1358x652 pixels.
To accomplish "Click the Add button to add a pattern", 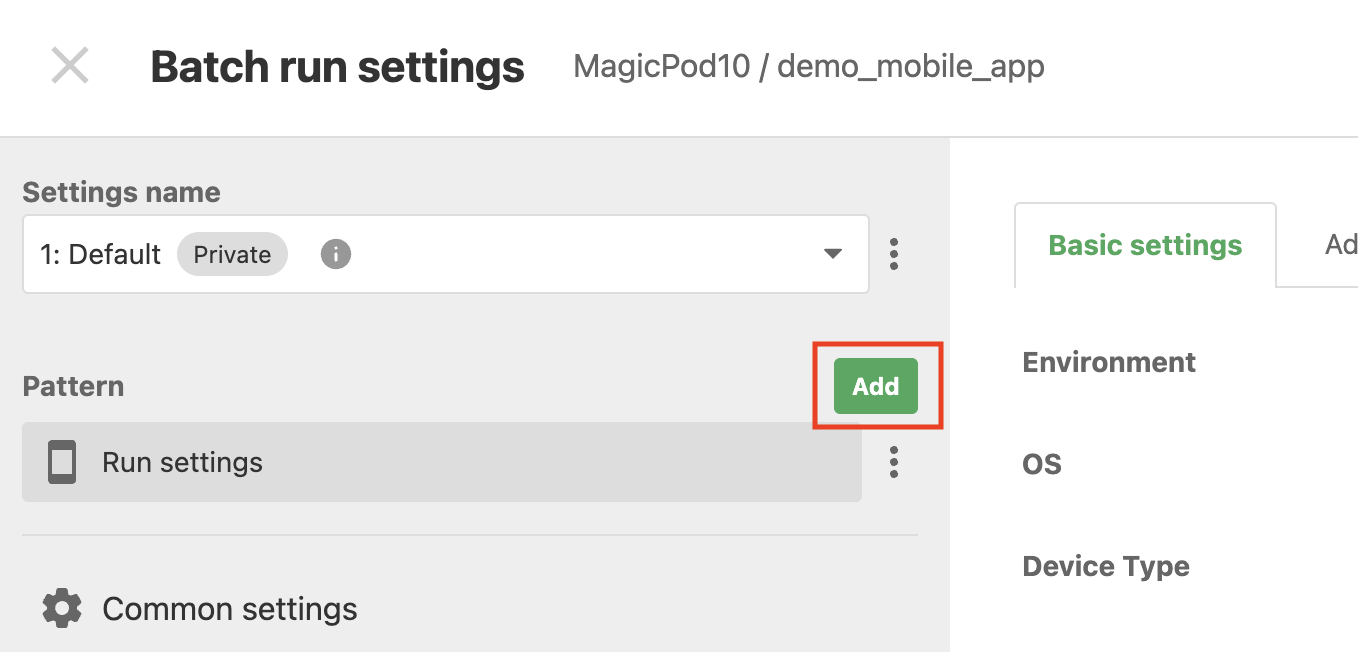I will [x=875, y=386].
